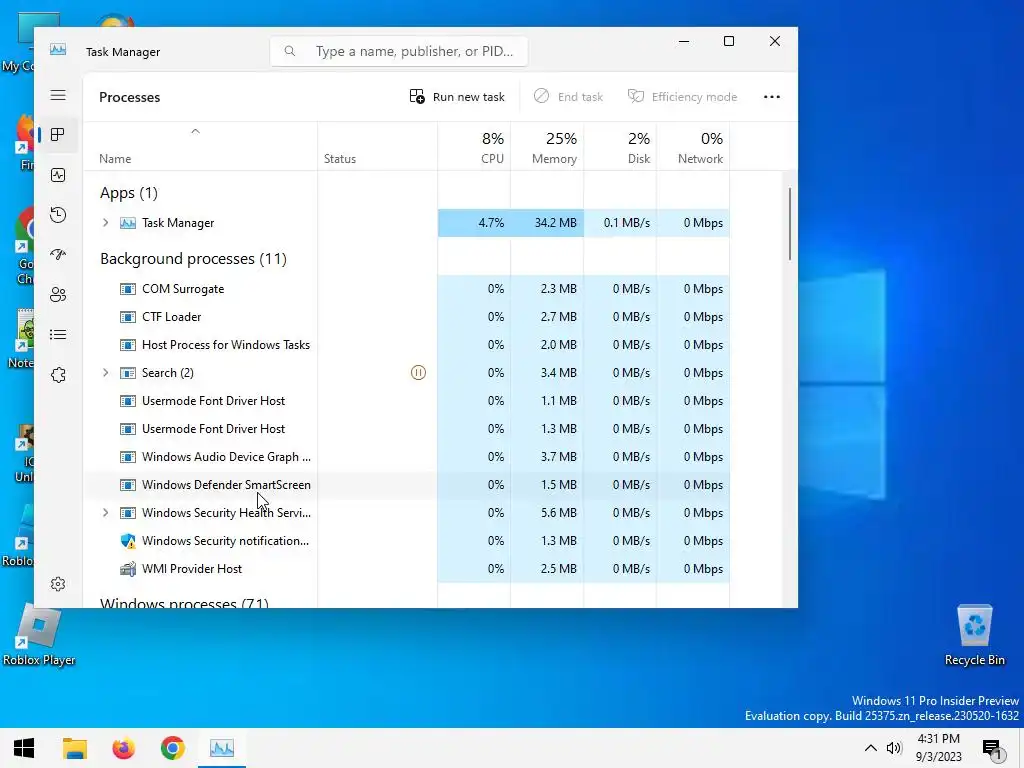Expand the Search (2) process group
The height and width of the screenshot is (768, 1024).
pos(105,373)
